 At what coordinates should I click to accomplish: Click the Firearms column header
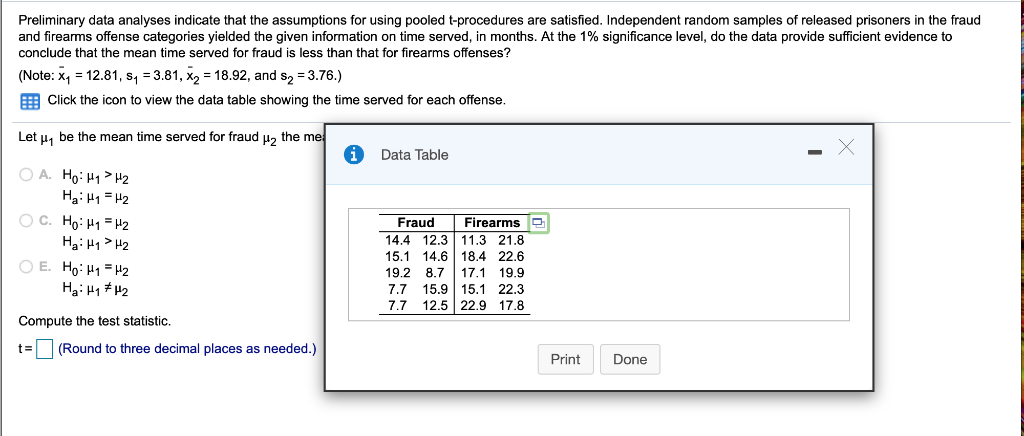(x=492, y=222)
